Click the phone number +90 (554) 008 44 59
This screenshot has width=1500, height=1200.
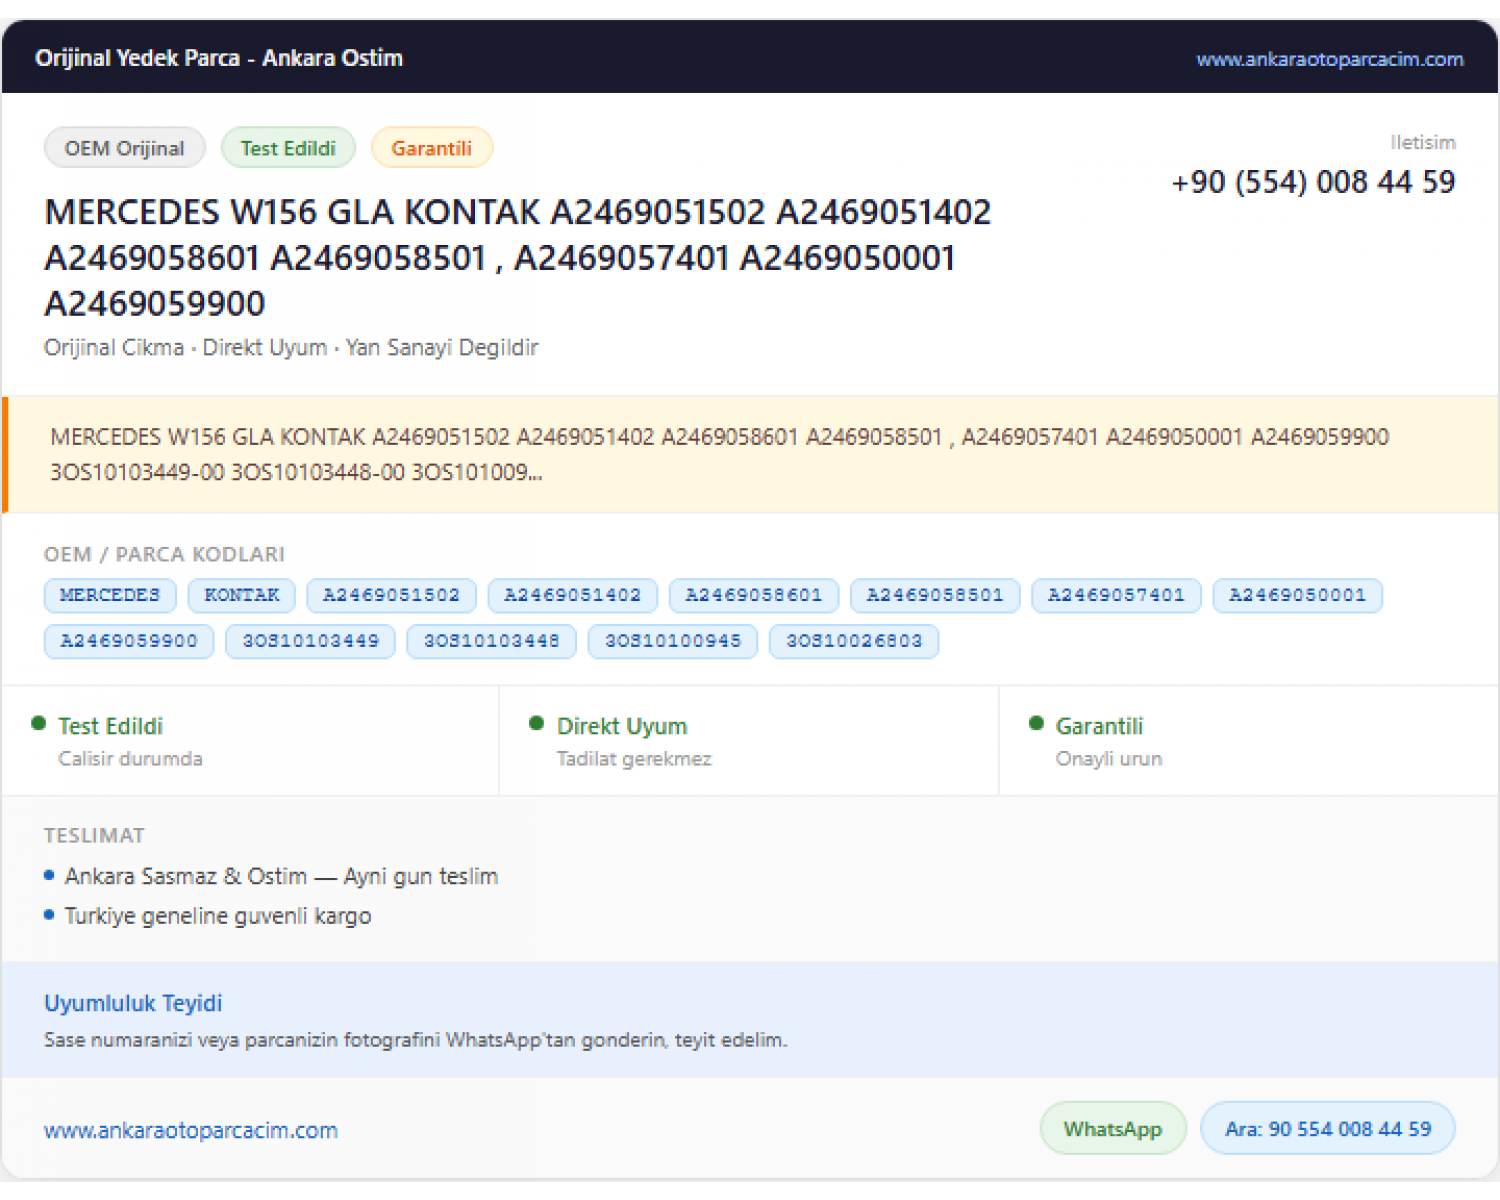click(1313, 182)
